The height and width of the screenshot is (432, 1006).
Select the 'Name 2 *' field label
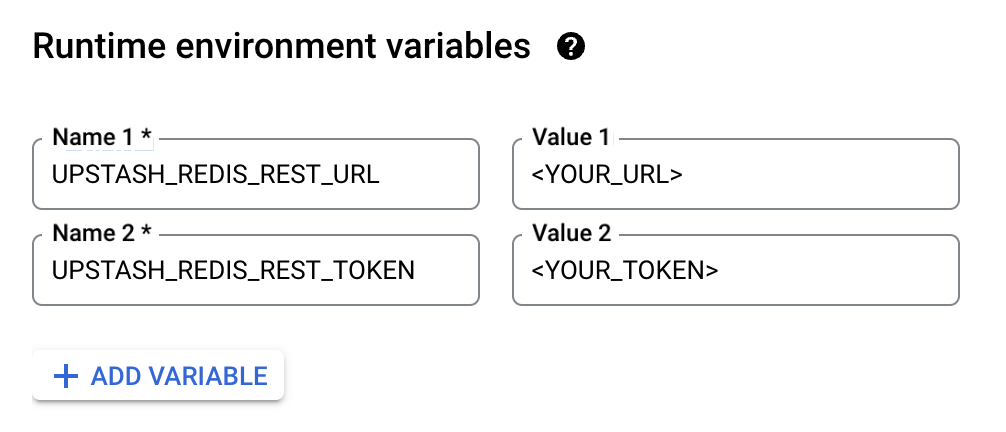pos(102,233)
